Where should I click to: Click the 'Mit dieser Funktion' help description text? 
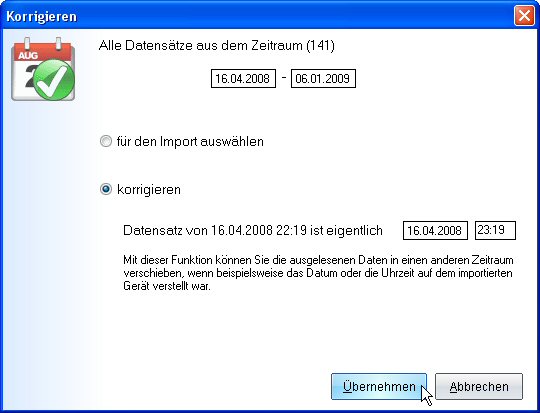click(x=318, y=273)
